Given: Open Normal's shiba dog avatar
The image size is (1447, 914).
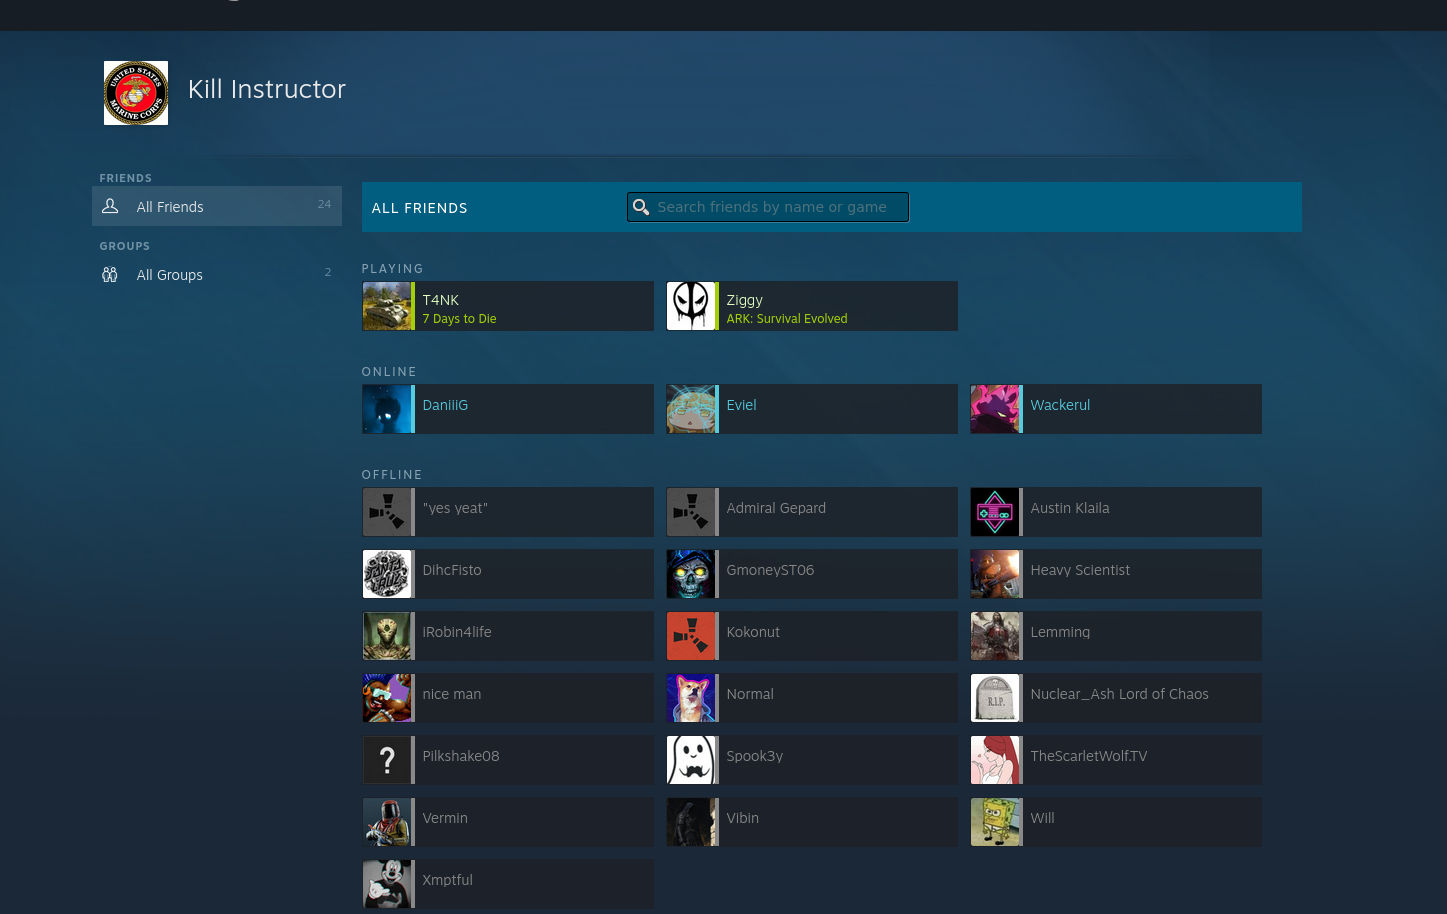Looking at the screenshot, I should pos(691,698).
